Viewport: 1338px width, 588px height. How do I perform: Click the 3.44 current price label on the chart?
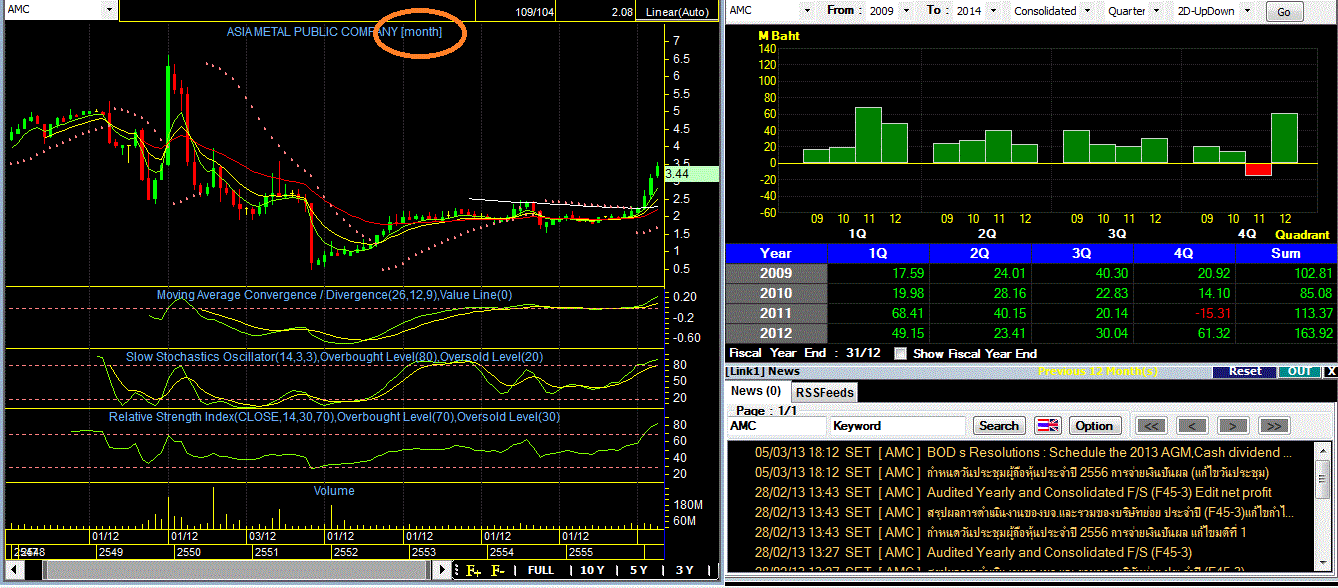(x=691, y=174)
